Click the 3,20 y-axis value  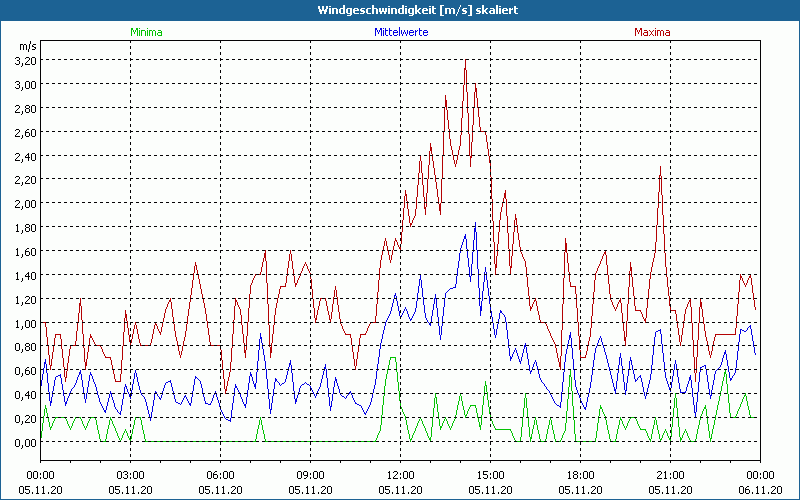tap(26, 61)
